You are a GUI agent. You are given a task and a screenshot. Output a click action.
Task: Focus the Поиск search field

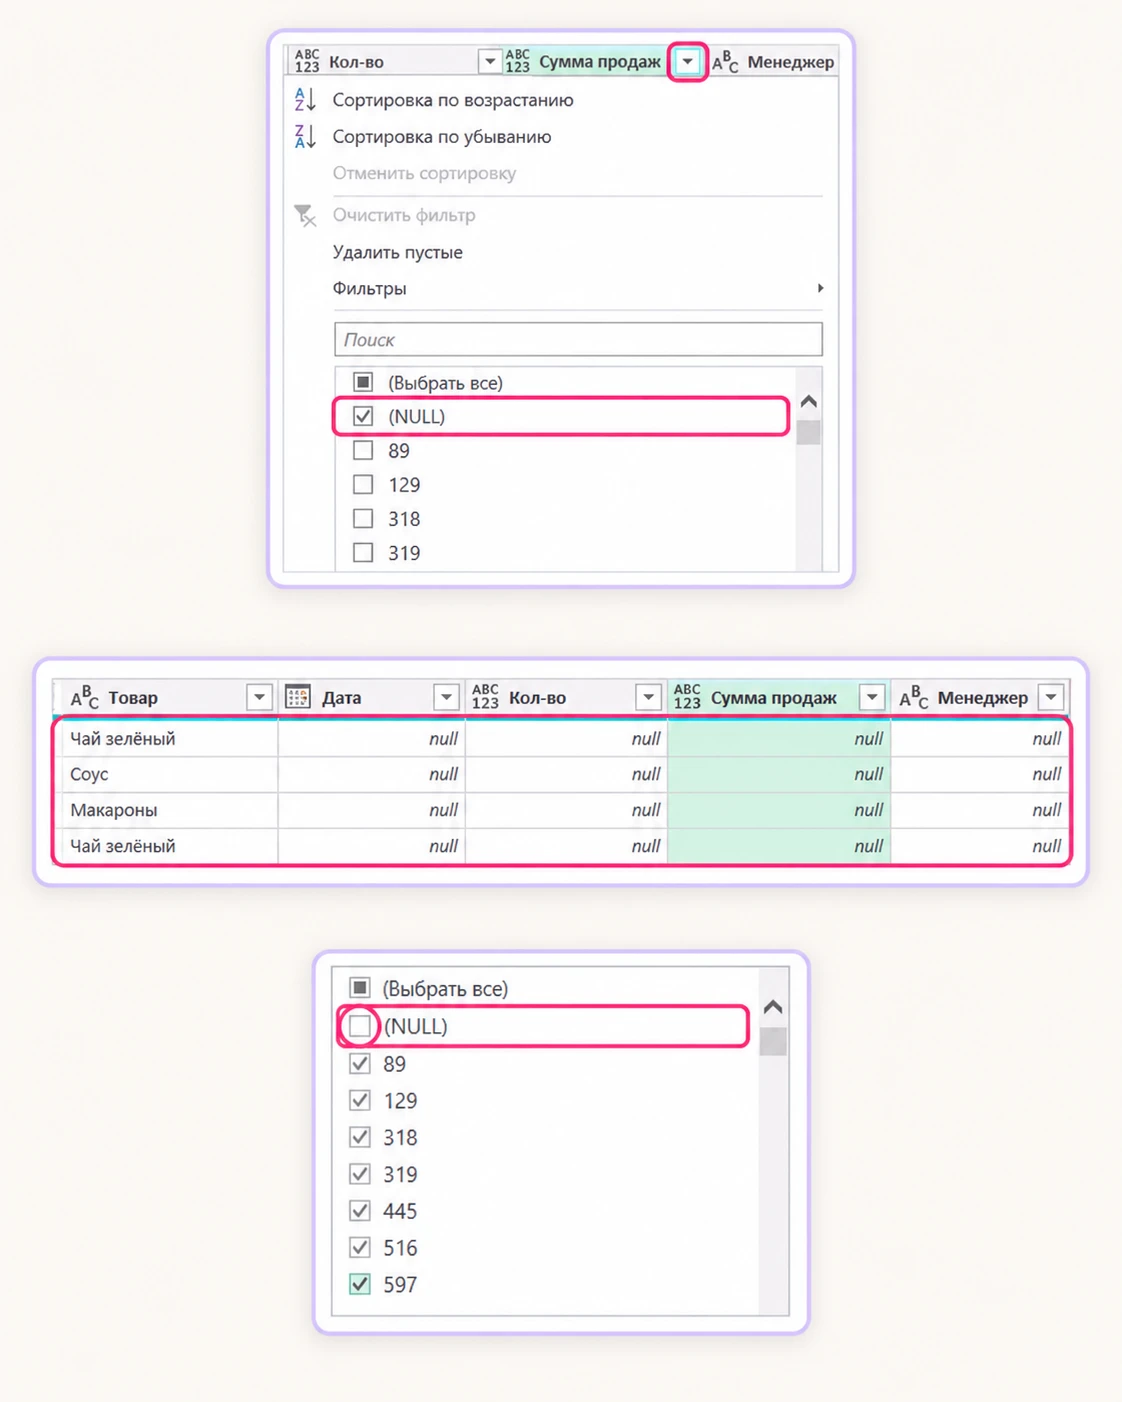pyautogui.click(x=578, y=339)
